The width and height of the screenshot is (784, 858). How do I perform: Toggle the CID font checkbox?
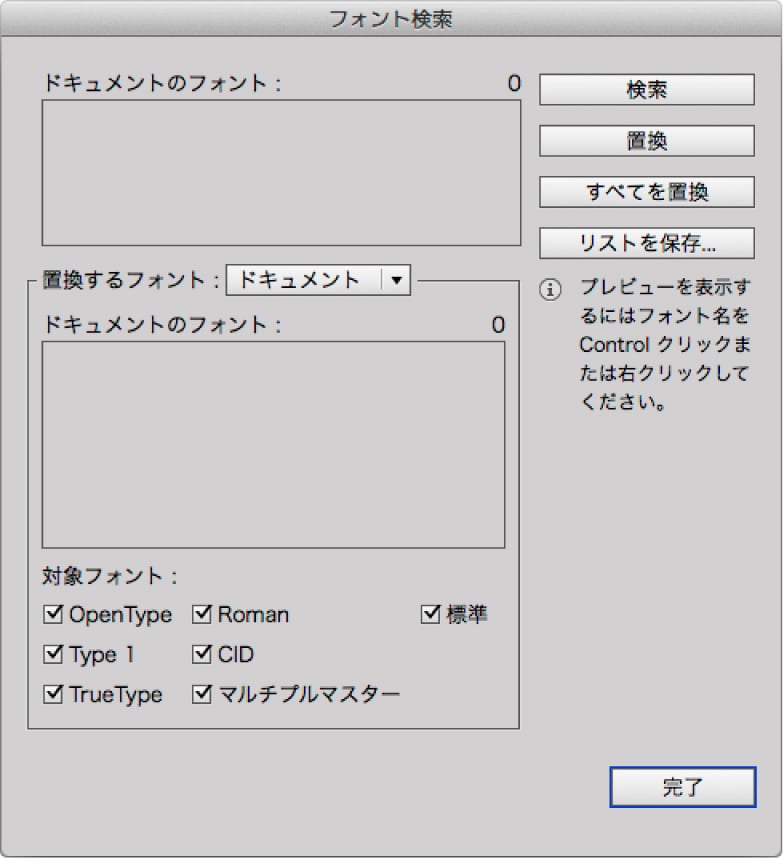[202, 655]
